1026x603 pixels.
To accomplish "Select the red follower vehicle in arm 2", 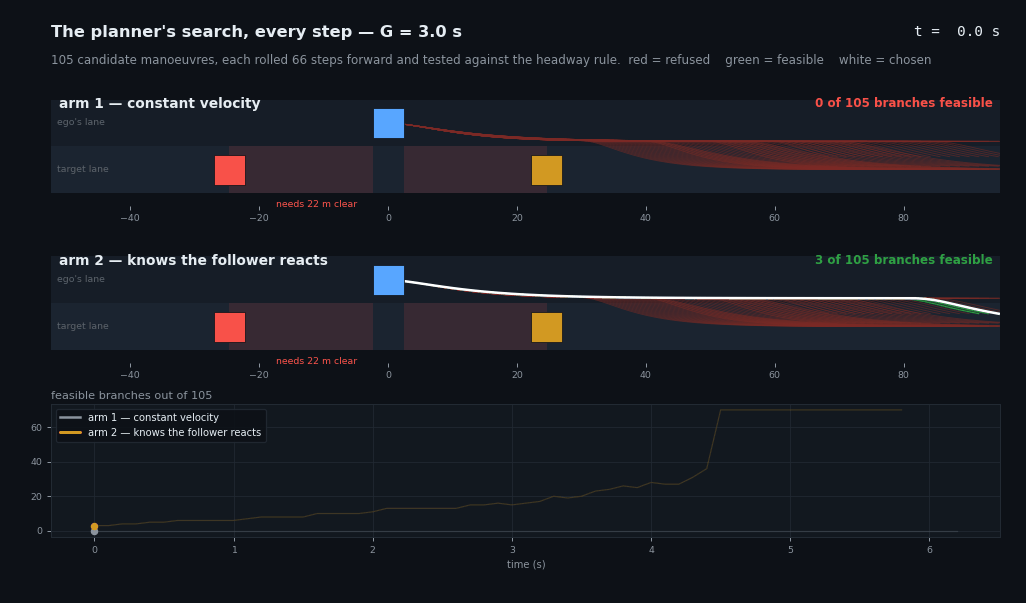I will 230,328.
